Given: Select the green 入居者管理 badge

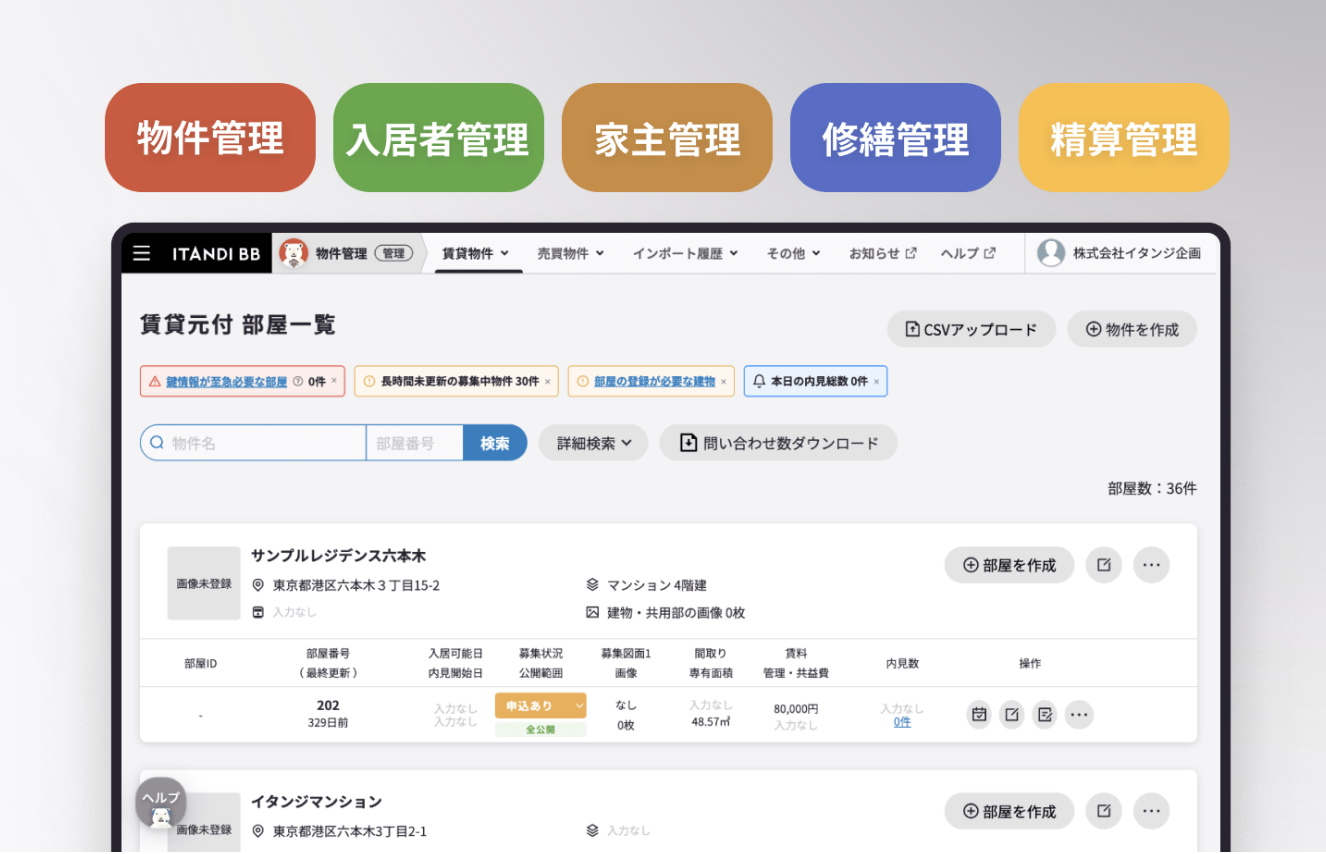Looking at the screenshot, I should pos(438,137).
